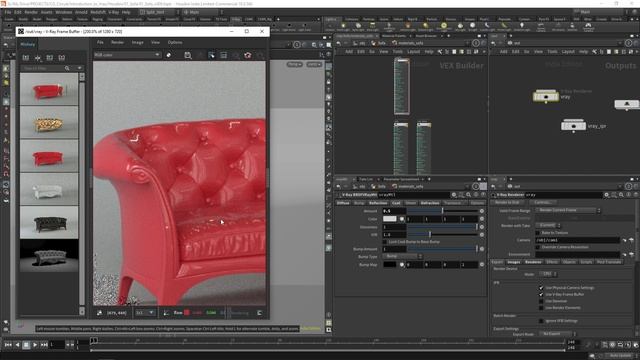Toggle Lock Coat Bump to Base Bump checkbox
The height and width of the screenshot is (360, 640).
tap(384, 242)
